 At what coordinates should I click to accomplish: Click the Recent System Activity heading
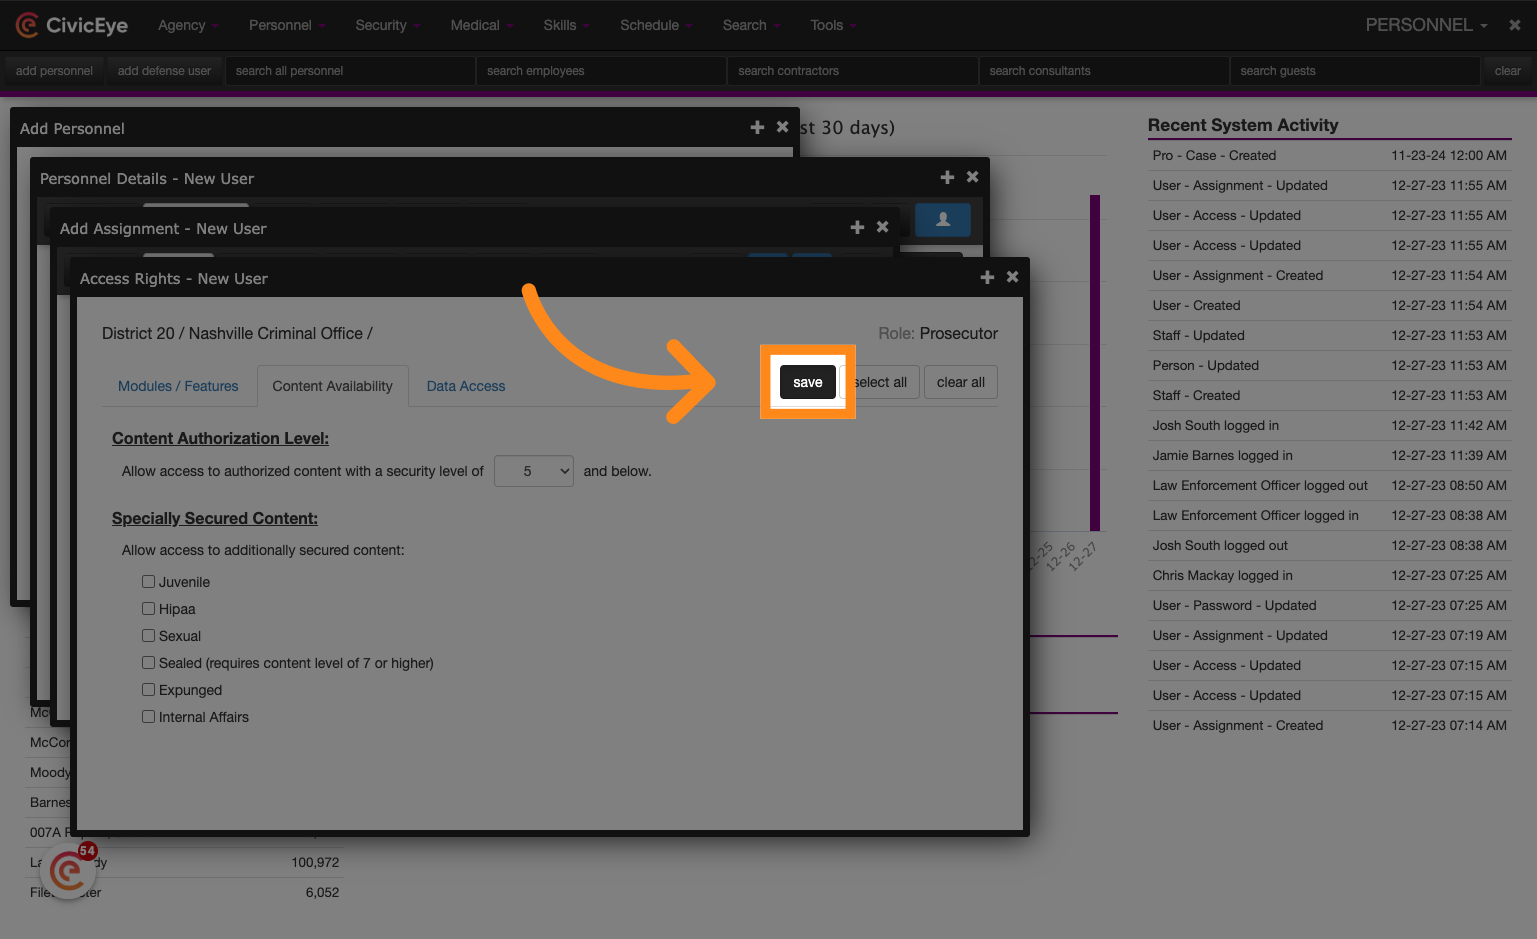1243,125
